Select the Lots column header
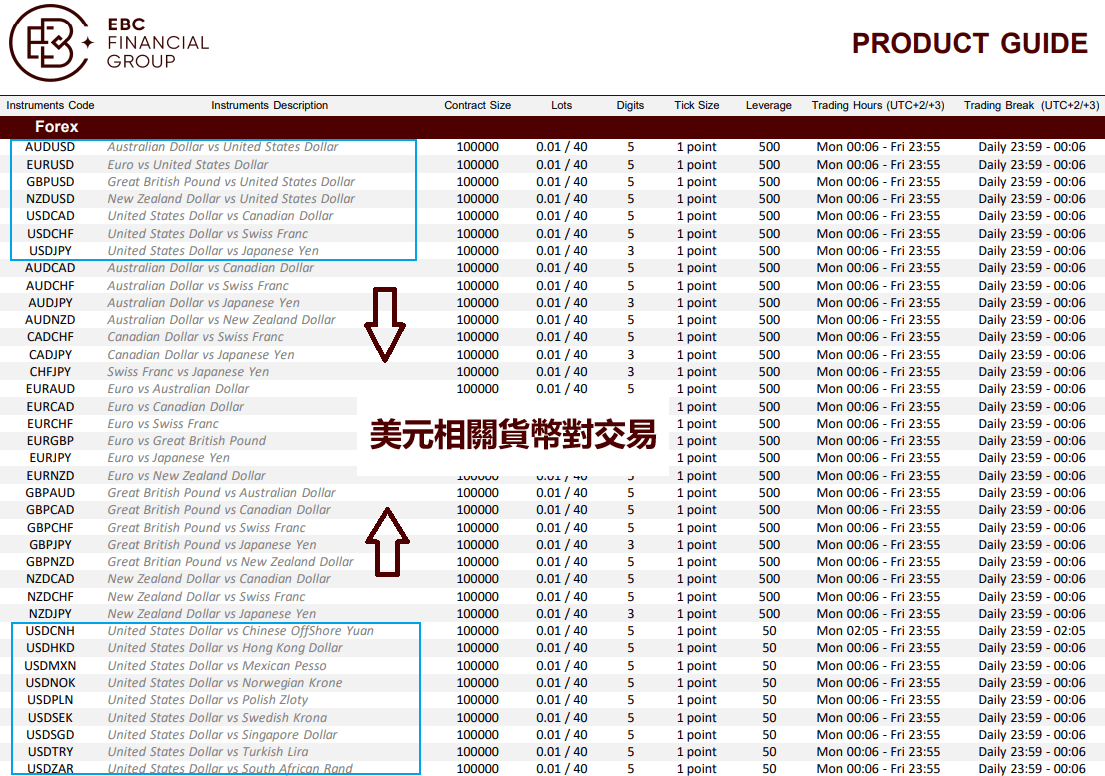 pyautogui.click(x=561, y=105)
